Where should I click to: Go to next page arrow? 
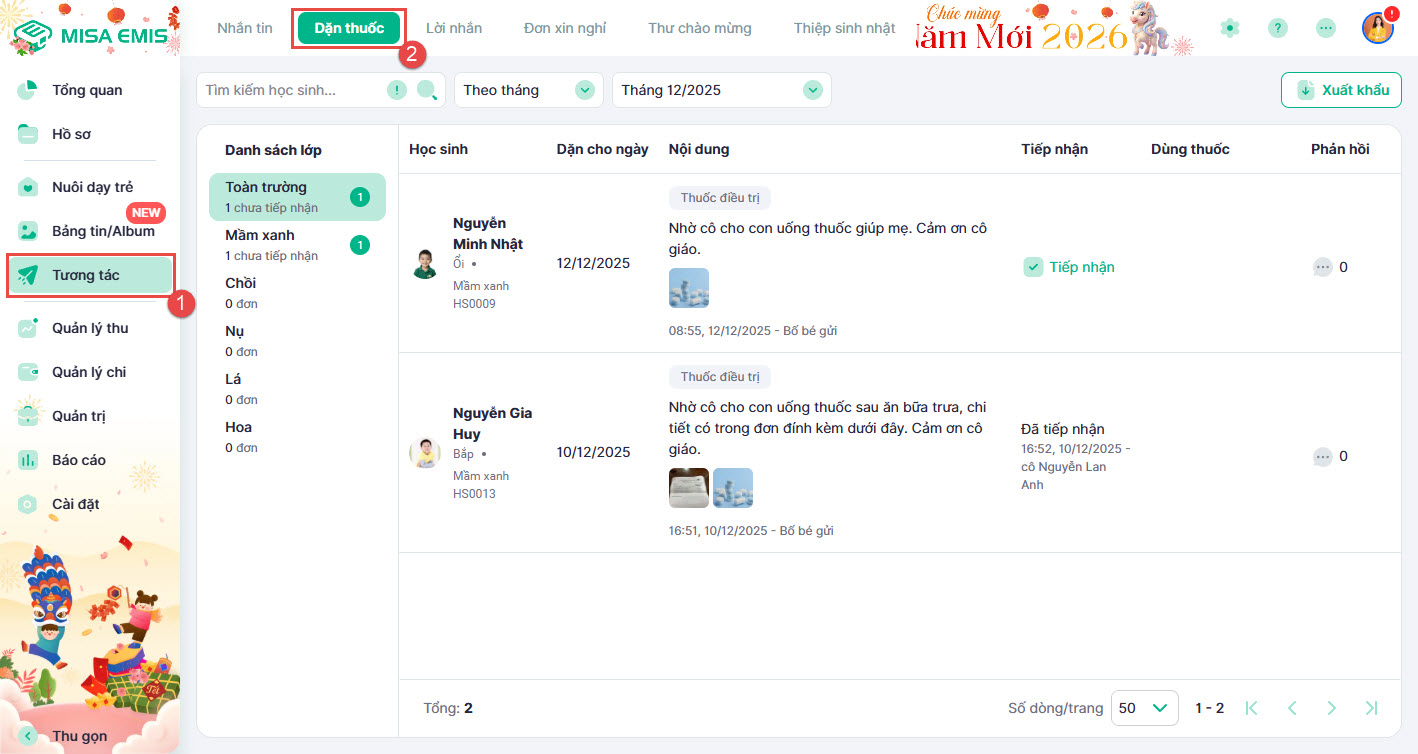(1331, 708)
